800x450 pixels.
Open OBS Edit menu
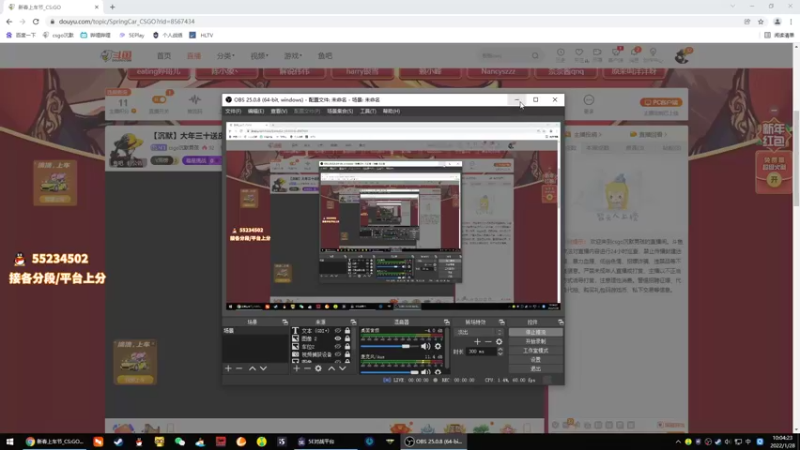coord(256,111)
